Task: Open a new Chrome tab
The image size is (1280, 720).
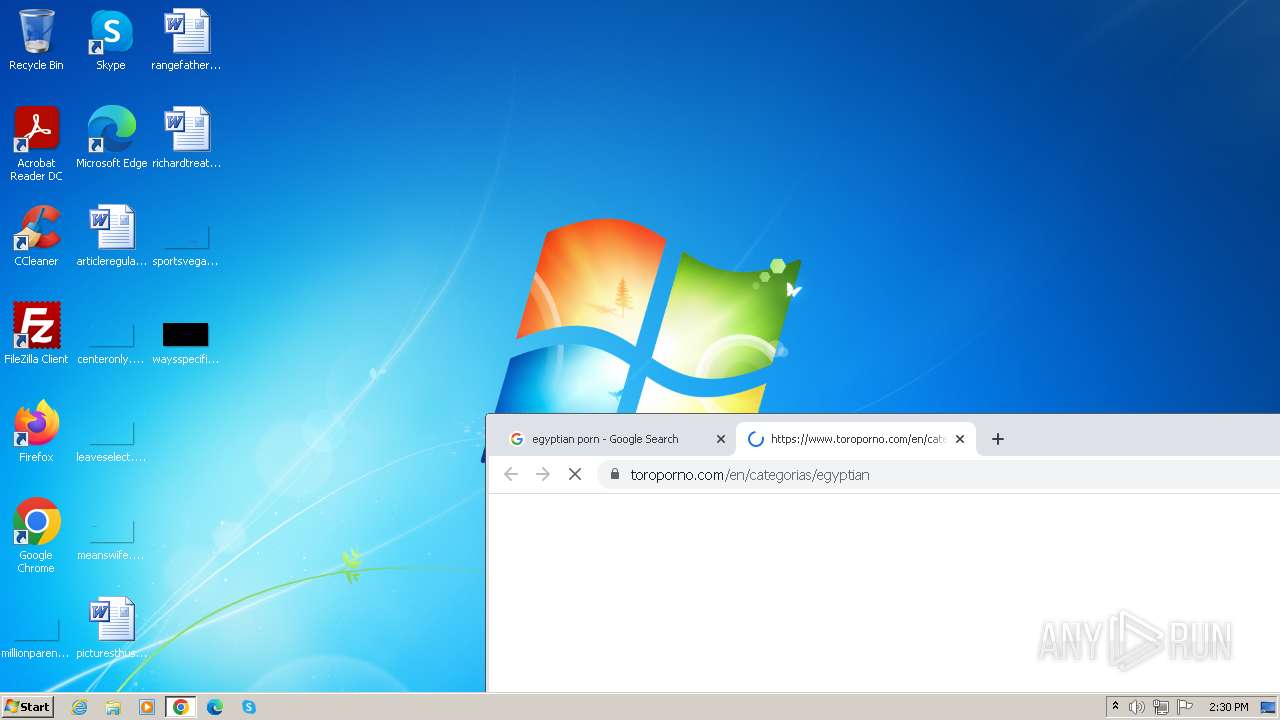Action: point(997,439)
